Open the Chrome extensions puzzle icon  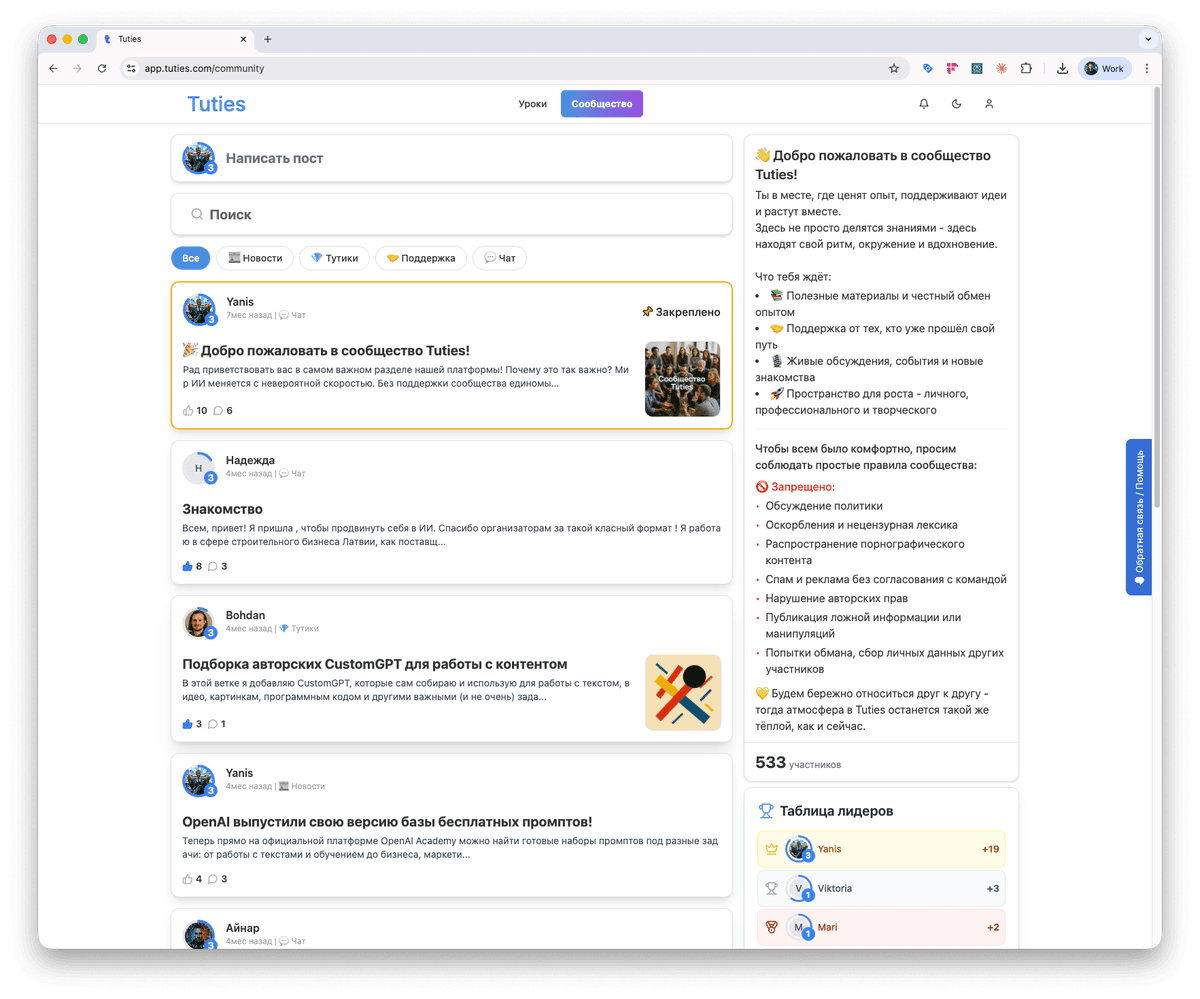point(1026,69)
